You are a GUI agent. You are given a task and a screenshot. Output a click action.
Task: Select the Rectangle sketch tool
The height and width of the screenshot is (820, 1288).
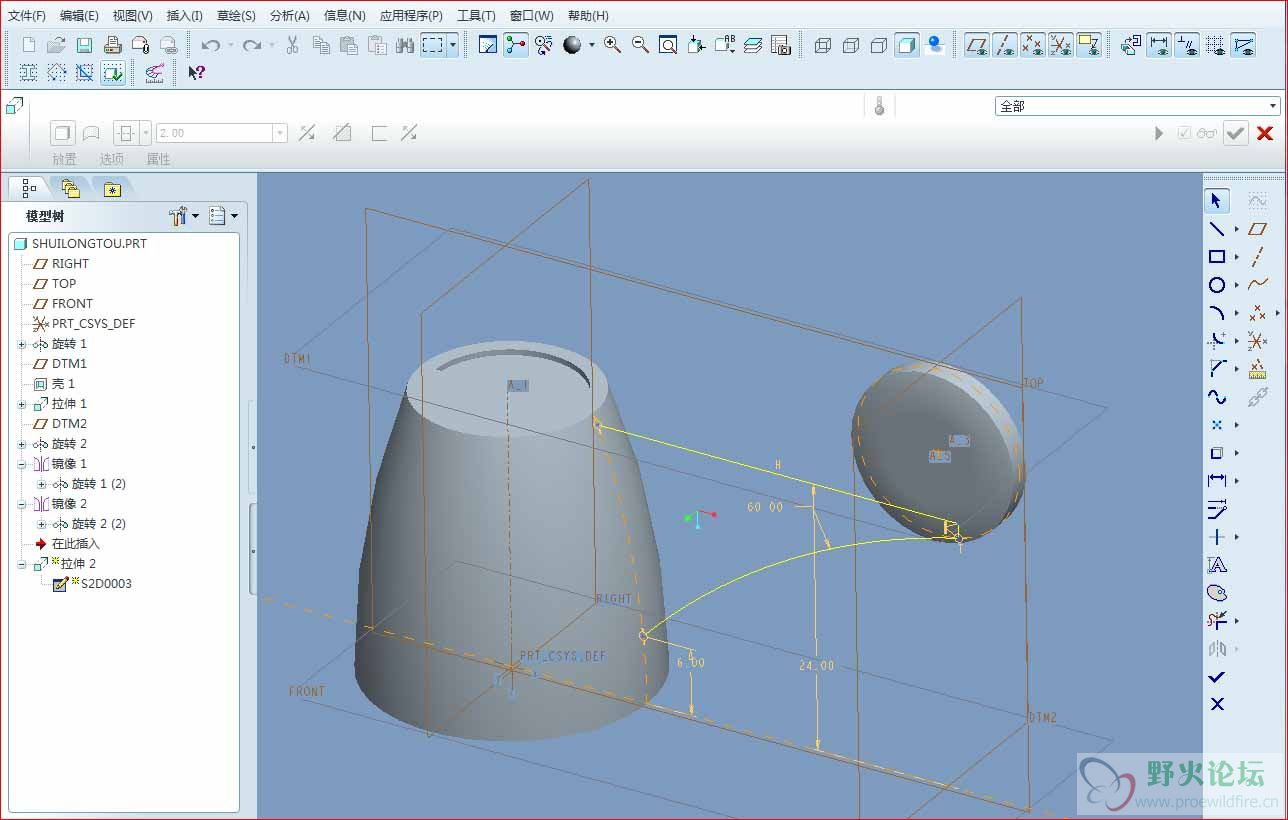coord(1217,257)
